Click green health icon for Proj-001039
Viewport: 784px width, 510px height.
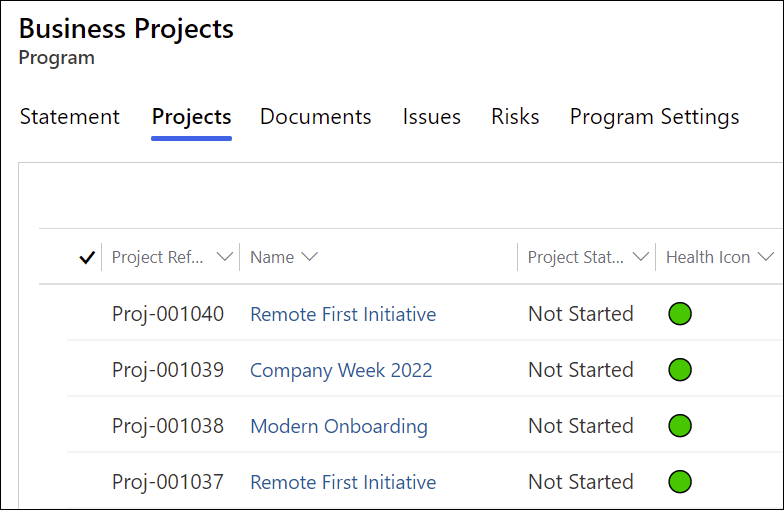point(680,370)
